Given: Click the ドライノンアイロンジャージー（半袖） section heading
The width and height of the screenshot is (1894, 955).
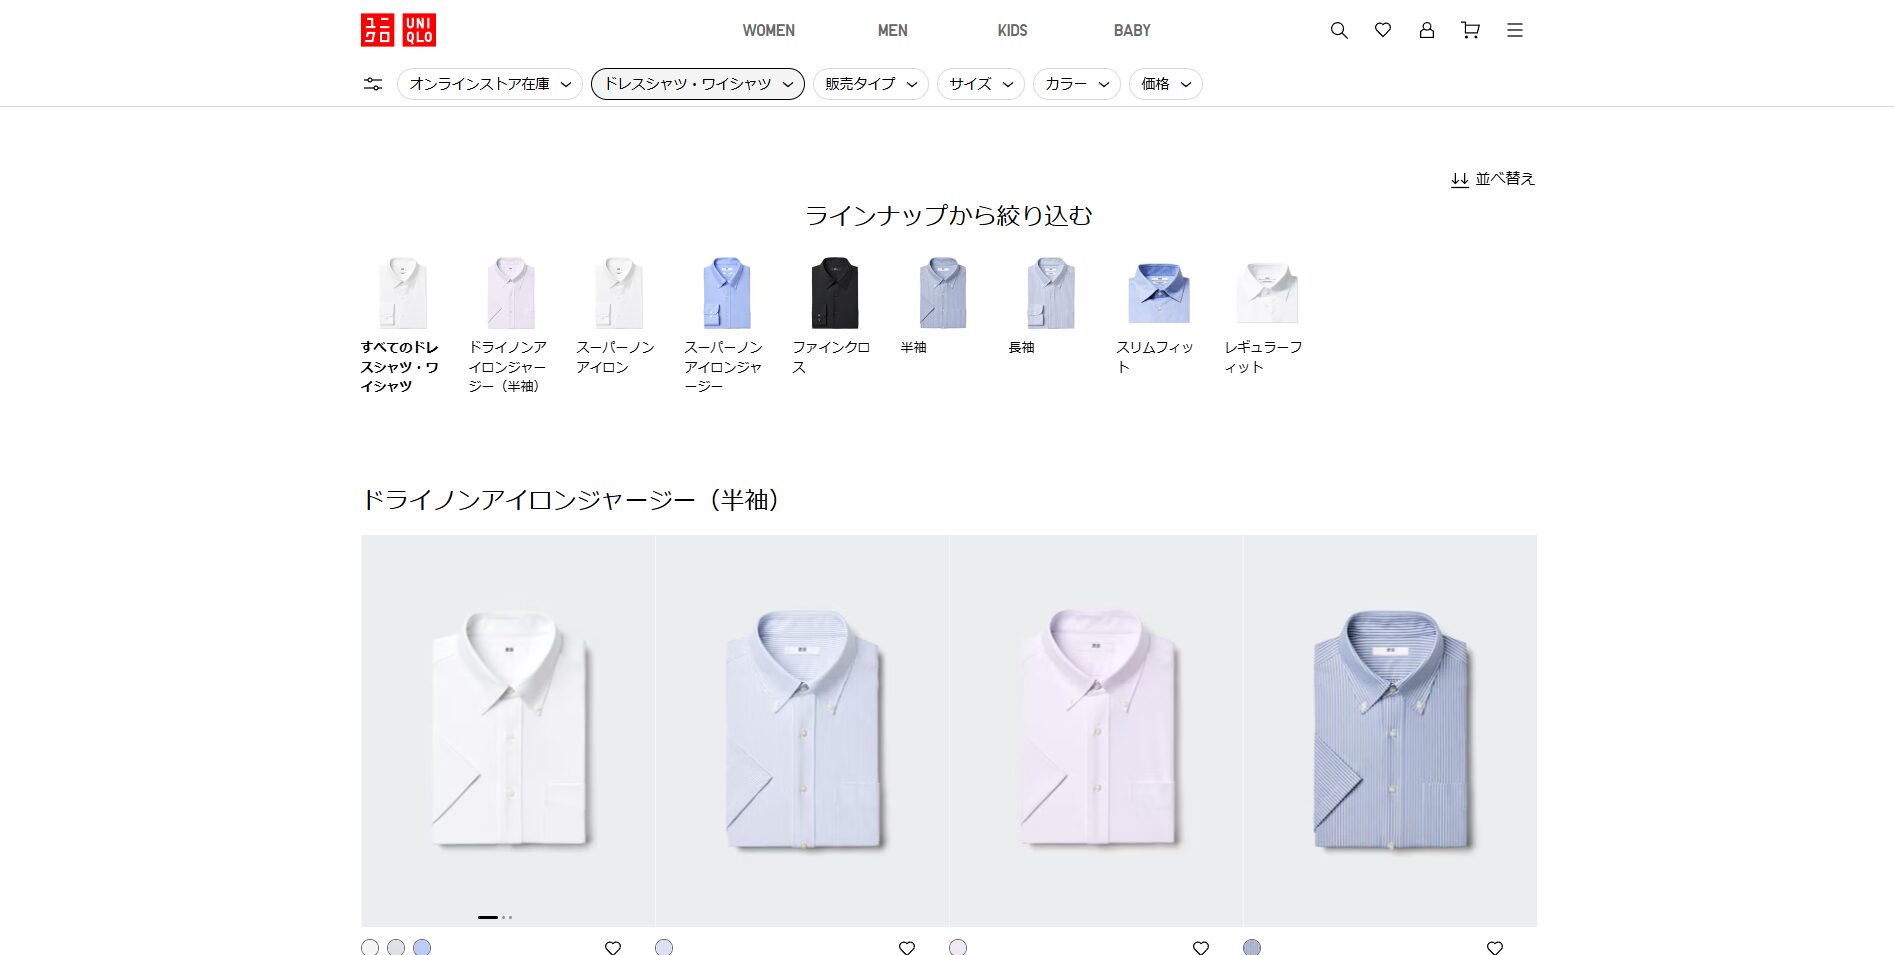Looking at the screenshot, I should click(570, 500).
